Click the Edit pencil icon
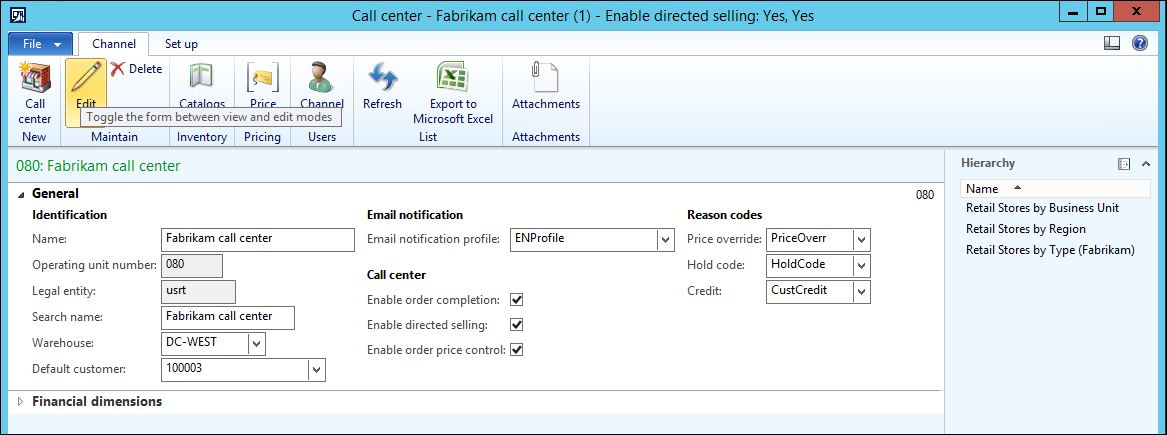This screenshot has width=1167, height=435. click(86, 79)
